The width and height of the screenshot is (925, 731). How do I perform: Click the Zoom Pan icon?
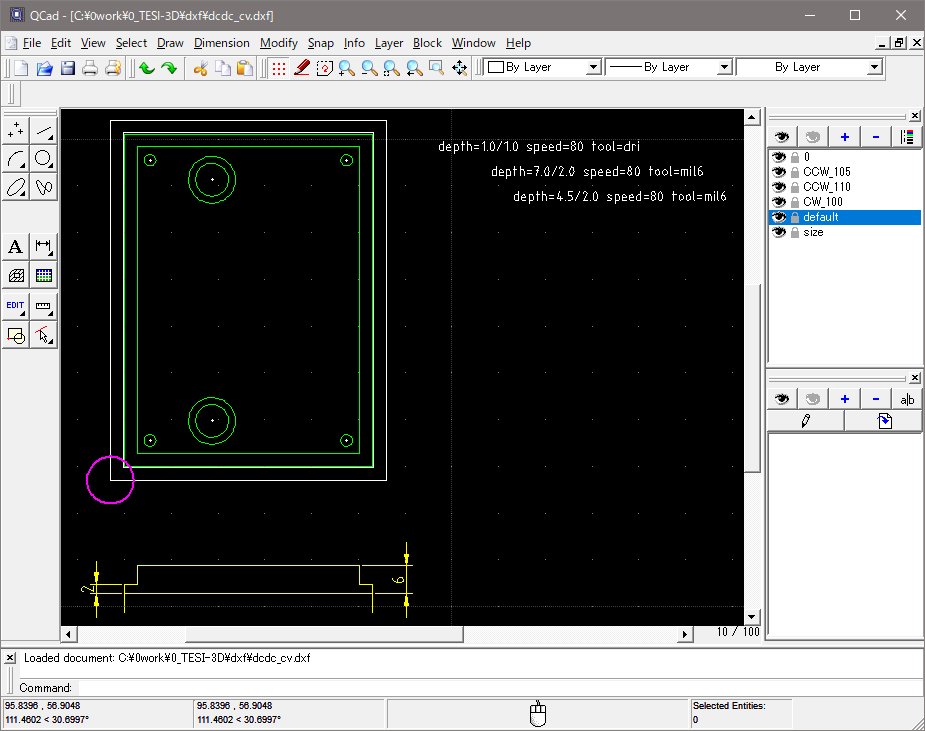tap(459, 68)
